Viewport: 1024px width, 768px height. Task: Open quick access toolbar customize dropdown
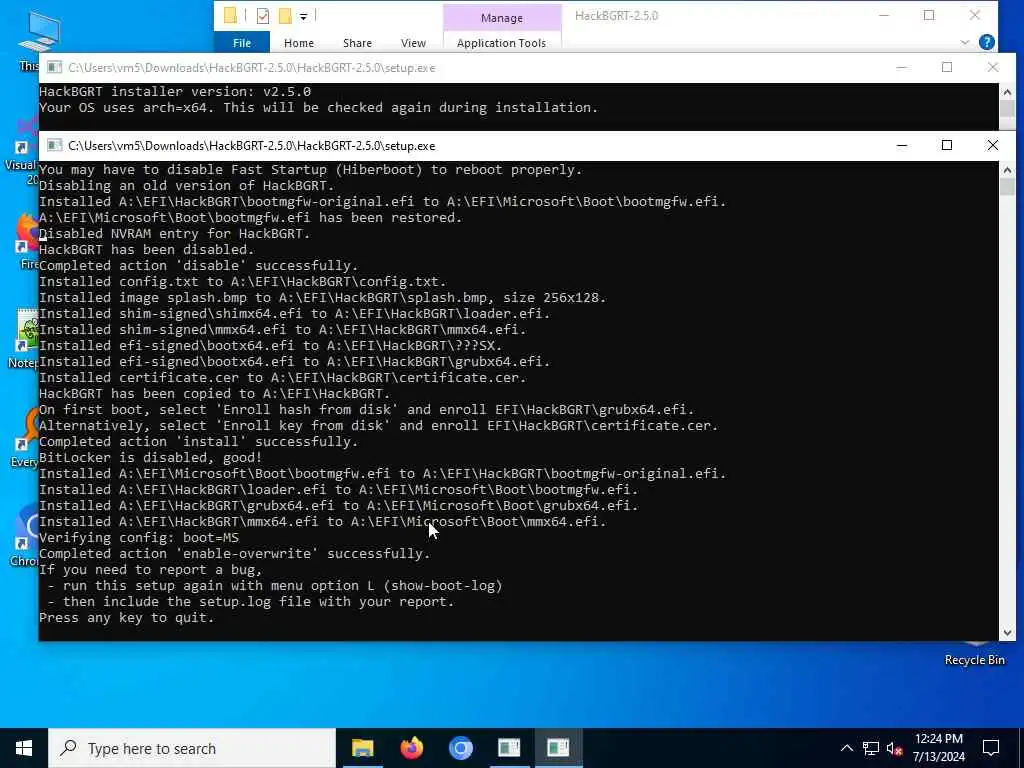304,16
